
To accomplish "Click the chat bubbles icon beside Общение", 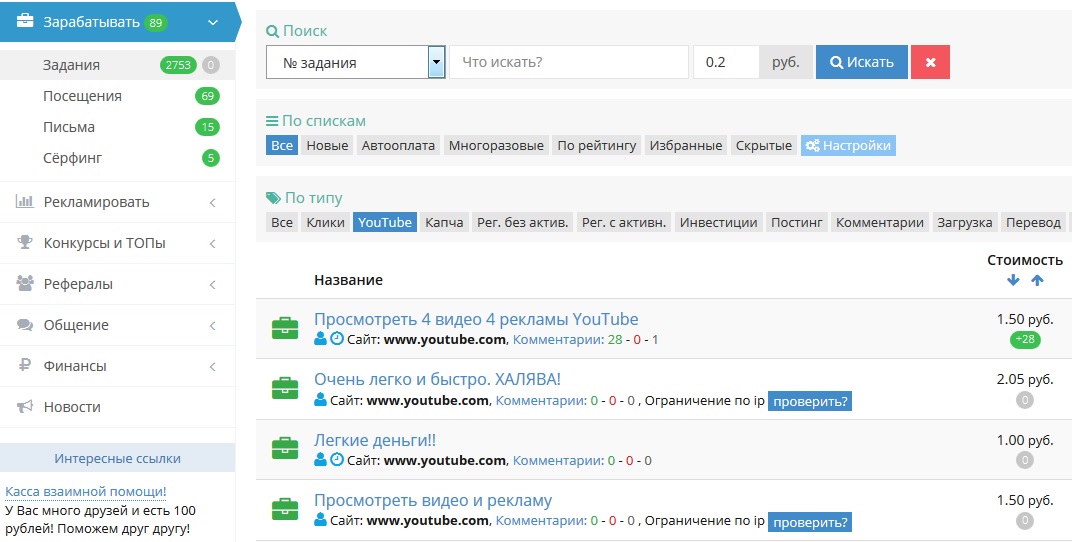I will [x=25, y=325].
